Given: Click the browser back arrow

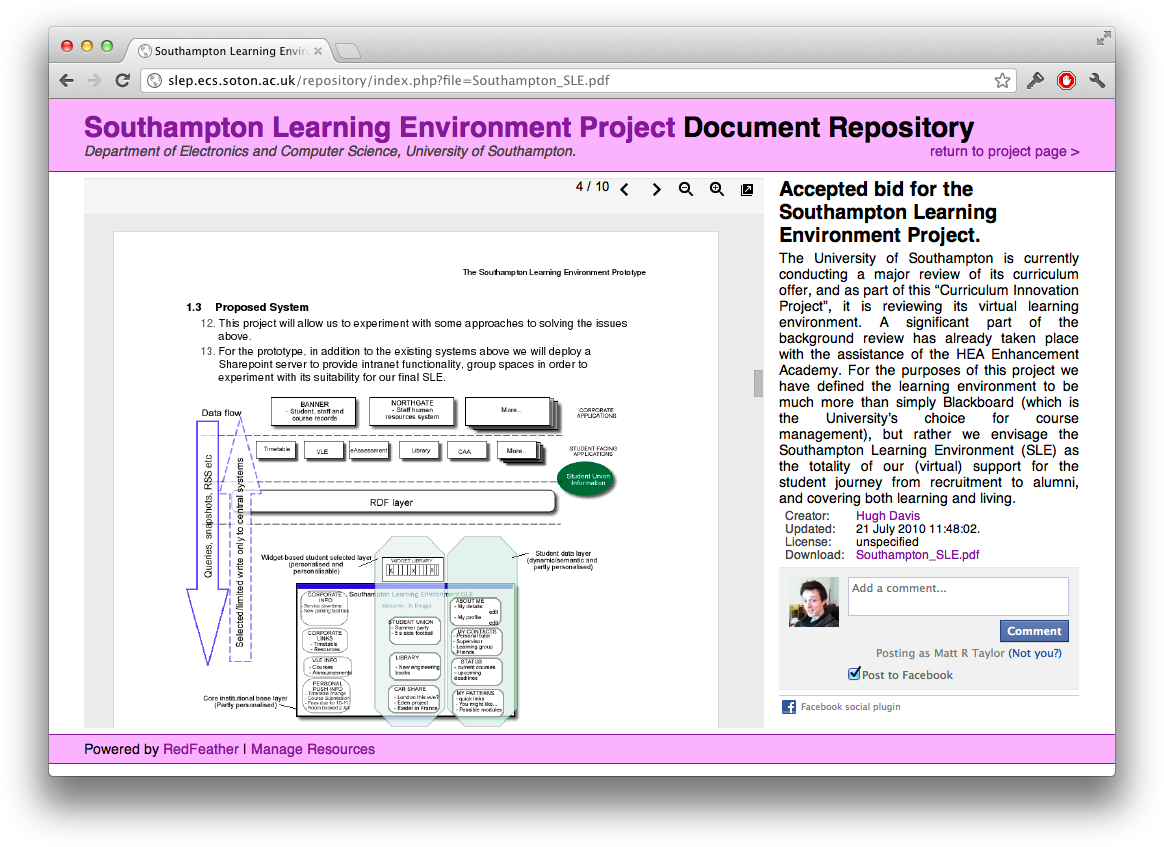Looking at the screenshot, I should [x=67, y=81].
